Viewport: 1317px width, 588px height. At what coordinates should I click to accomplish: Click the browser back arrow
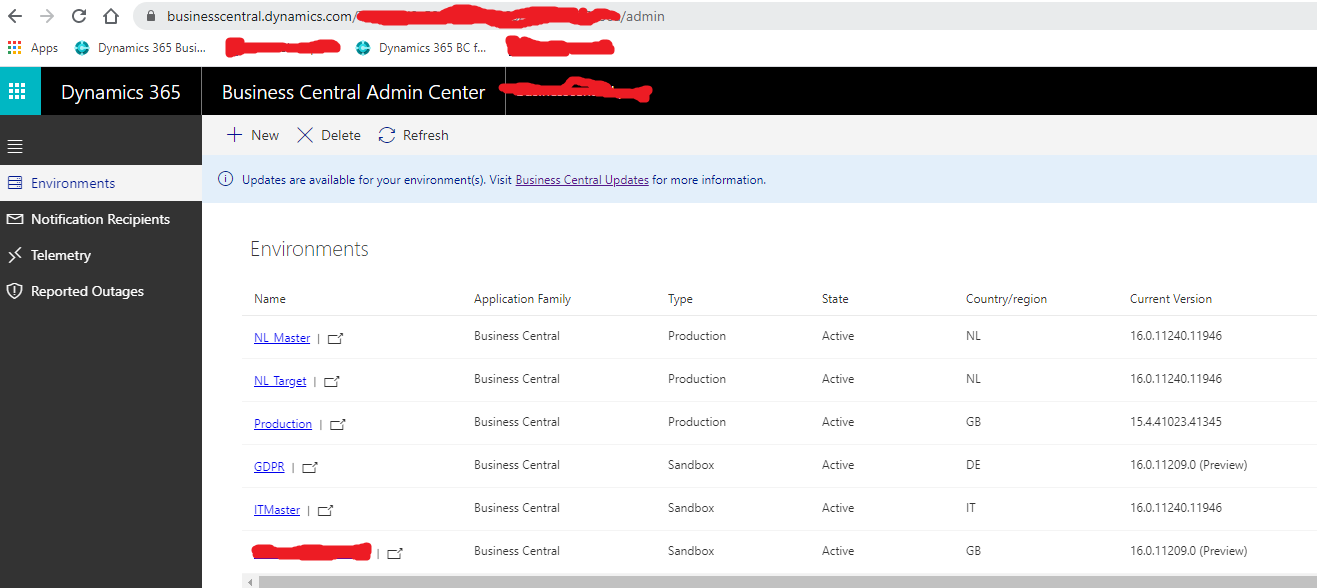(15, 16)
